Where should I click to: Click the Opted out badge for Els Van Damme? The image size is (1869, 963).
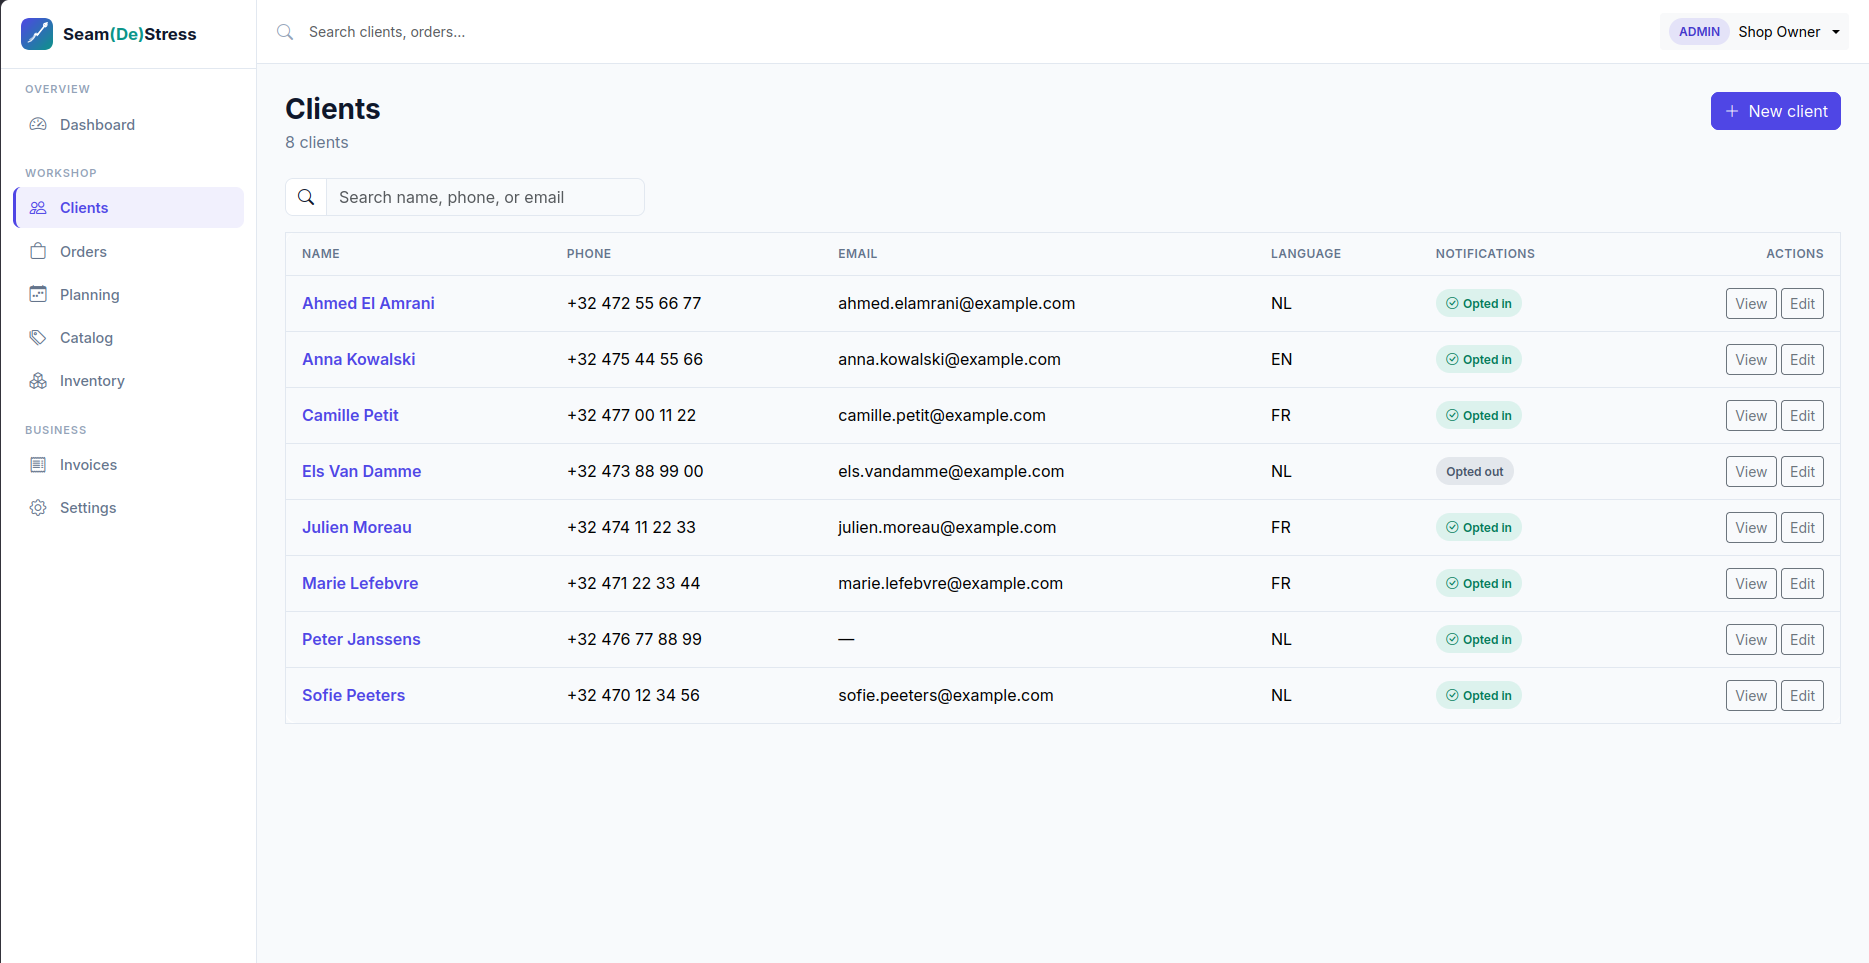[1474, 471]
